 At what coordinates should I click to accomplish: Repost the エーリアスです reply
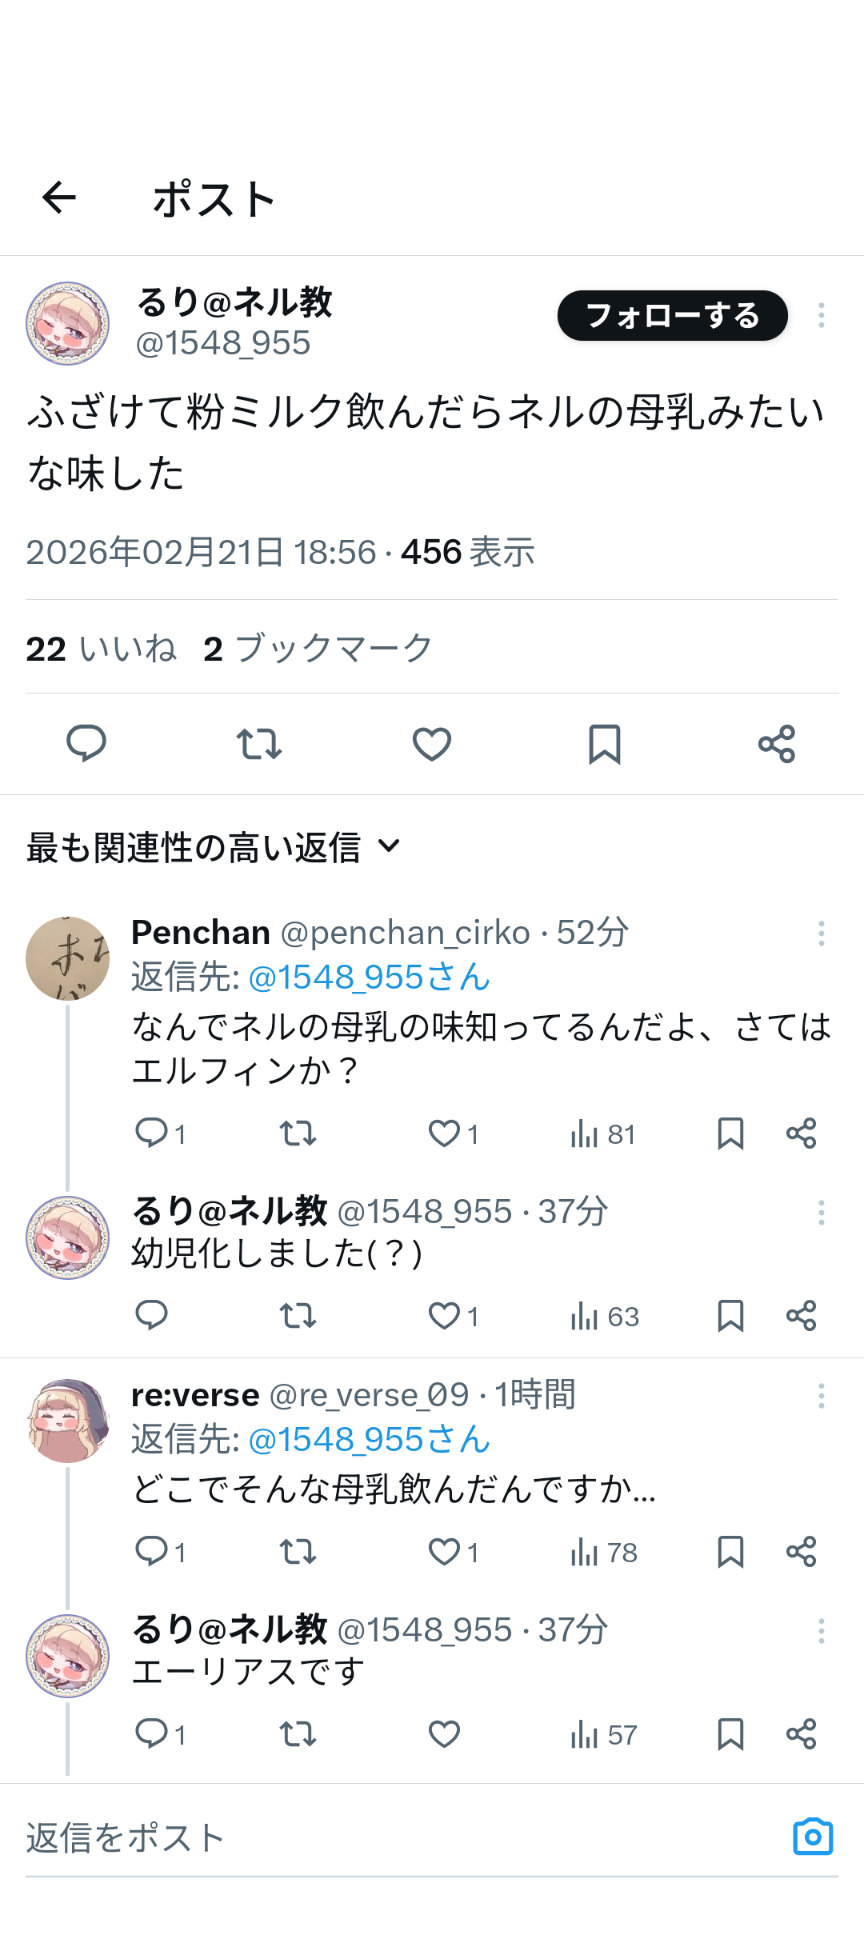tap(297, 1733)
